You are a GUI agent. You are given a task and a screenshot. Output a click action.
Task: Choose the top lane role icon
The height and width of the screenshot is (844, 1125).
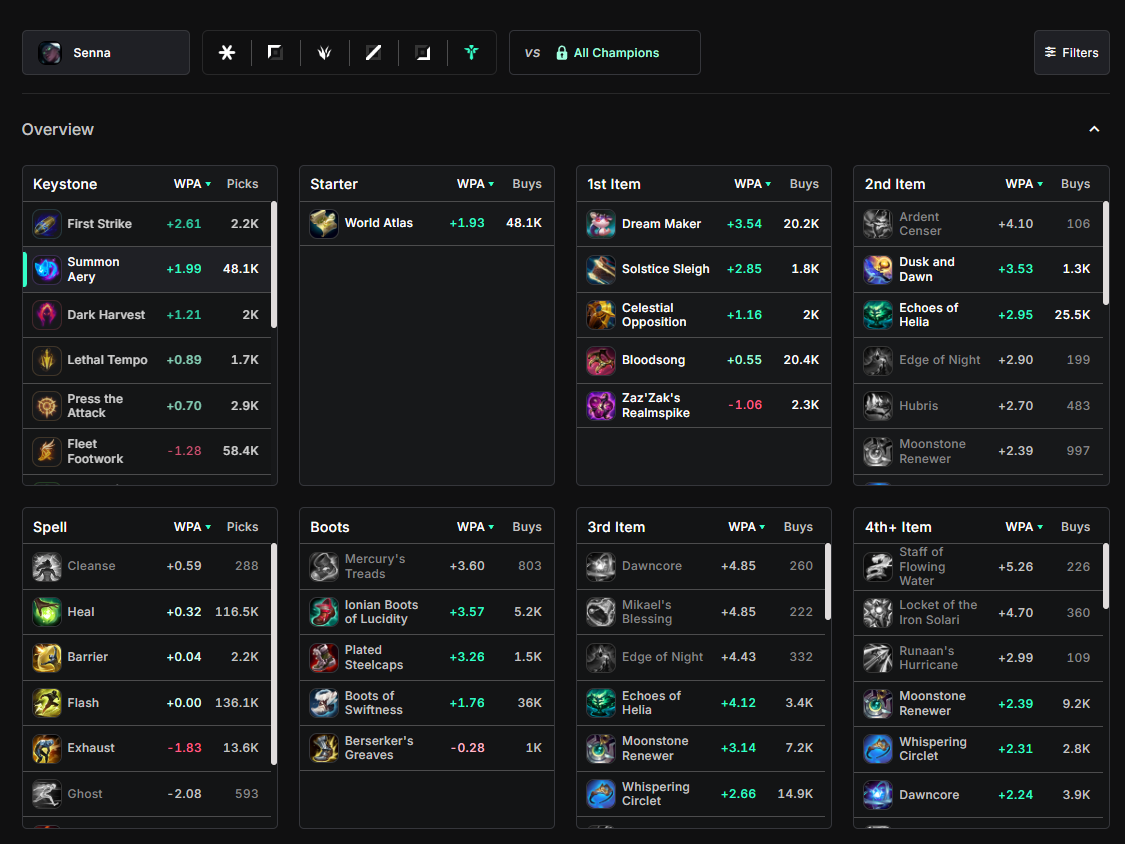[276, 52]
